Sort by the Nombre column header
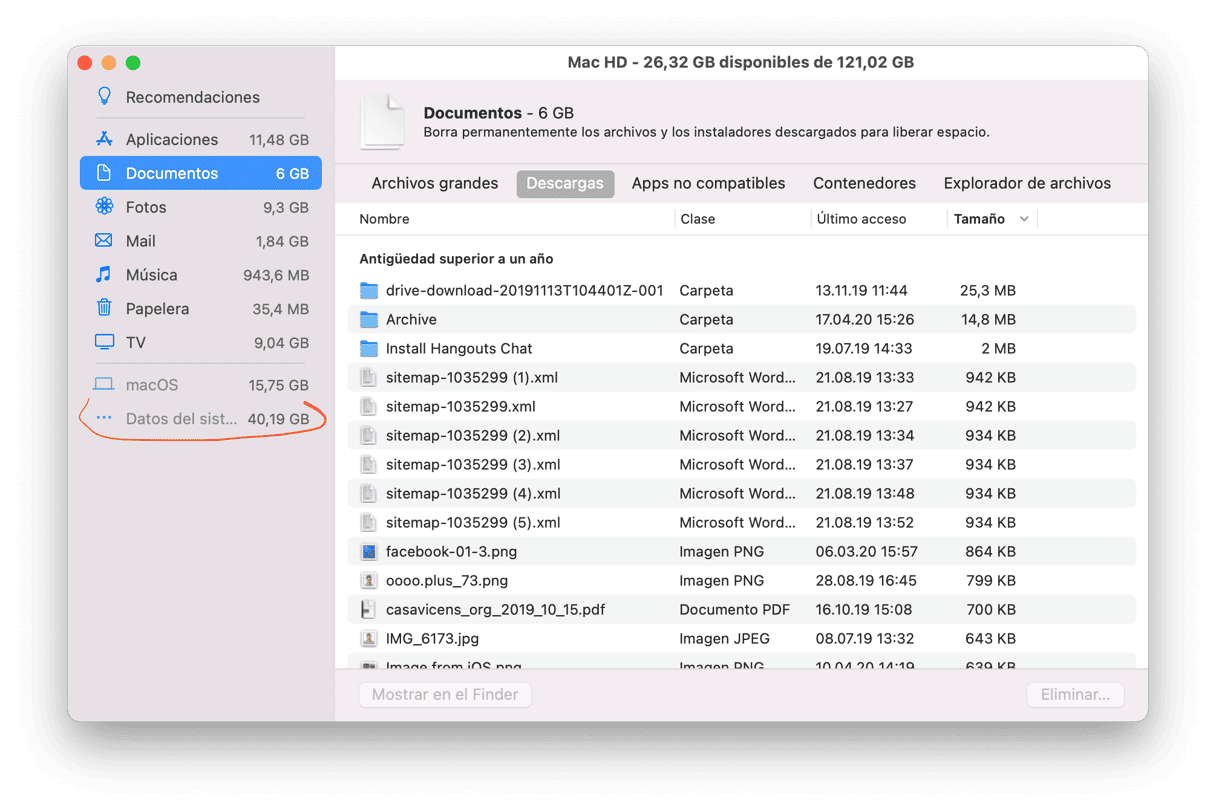 [384, 219]
